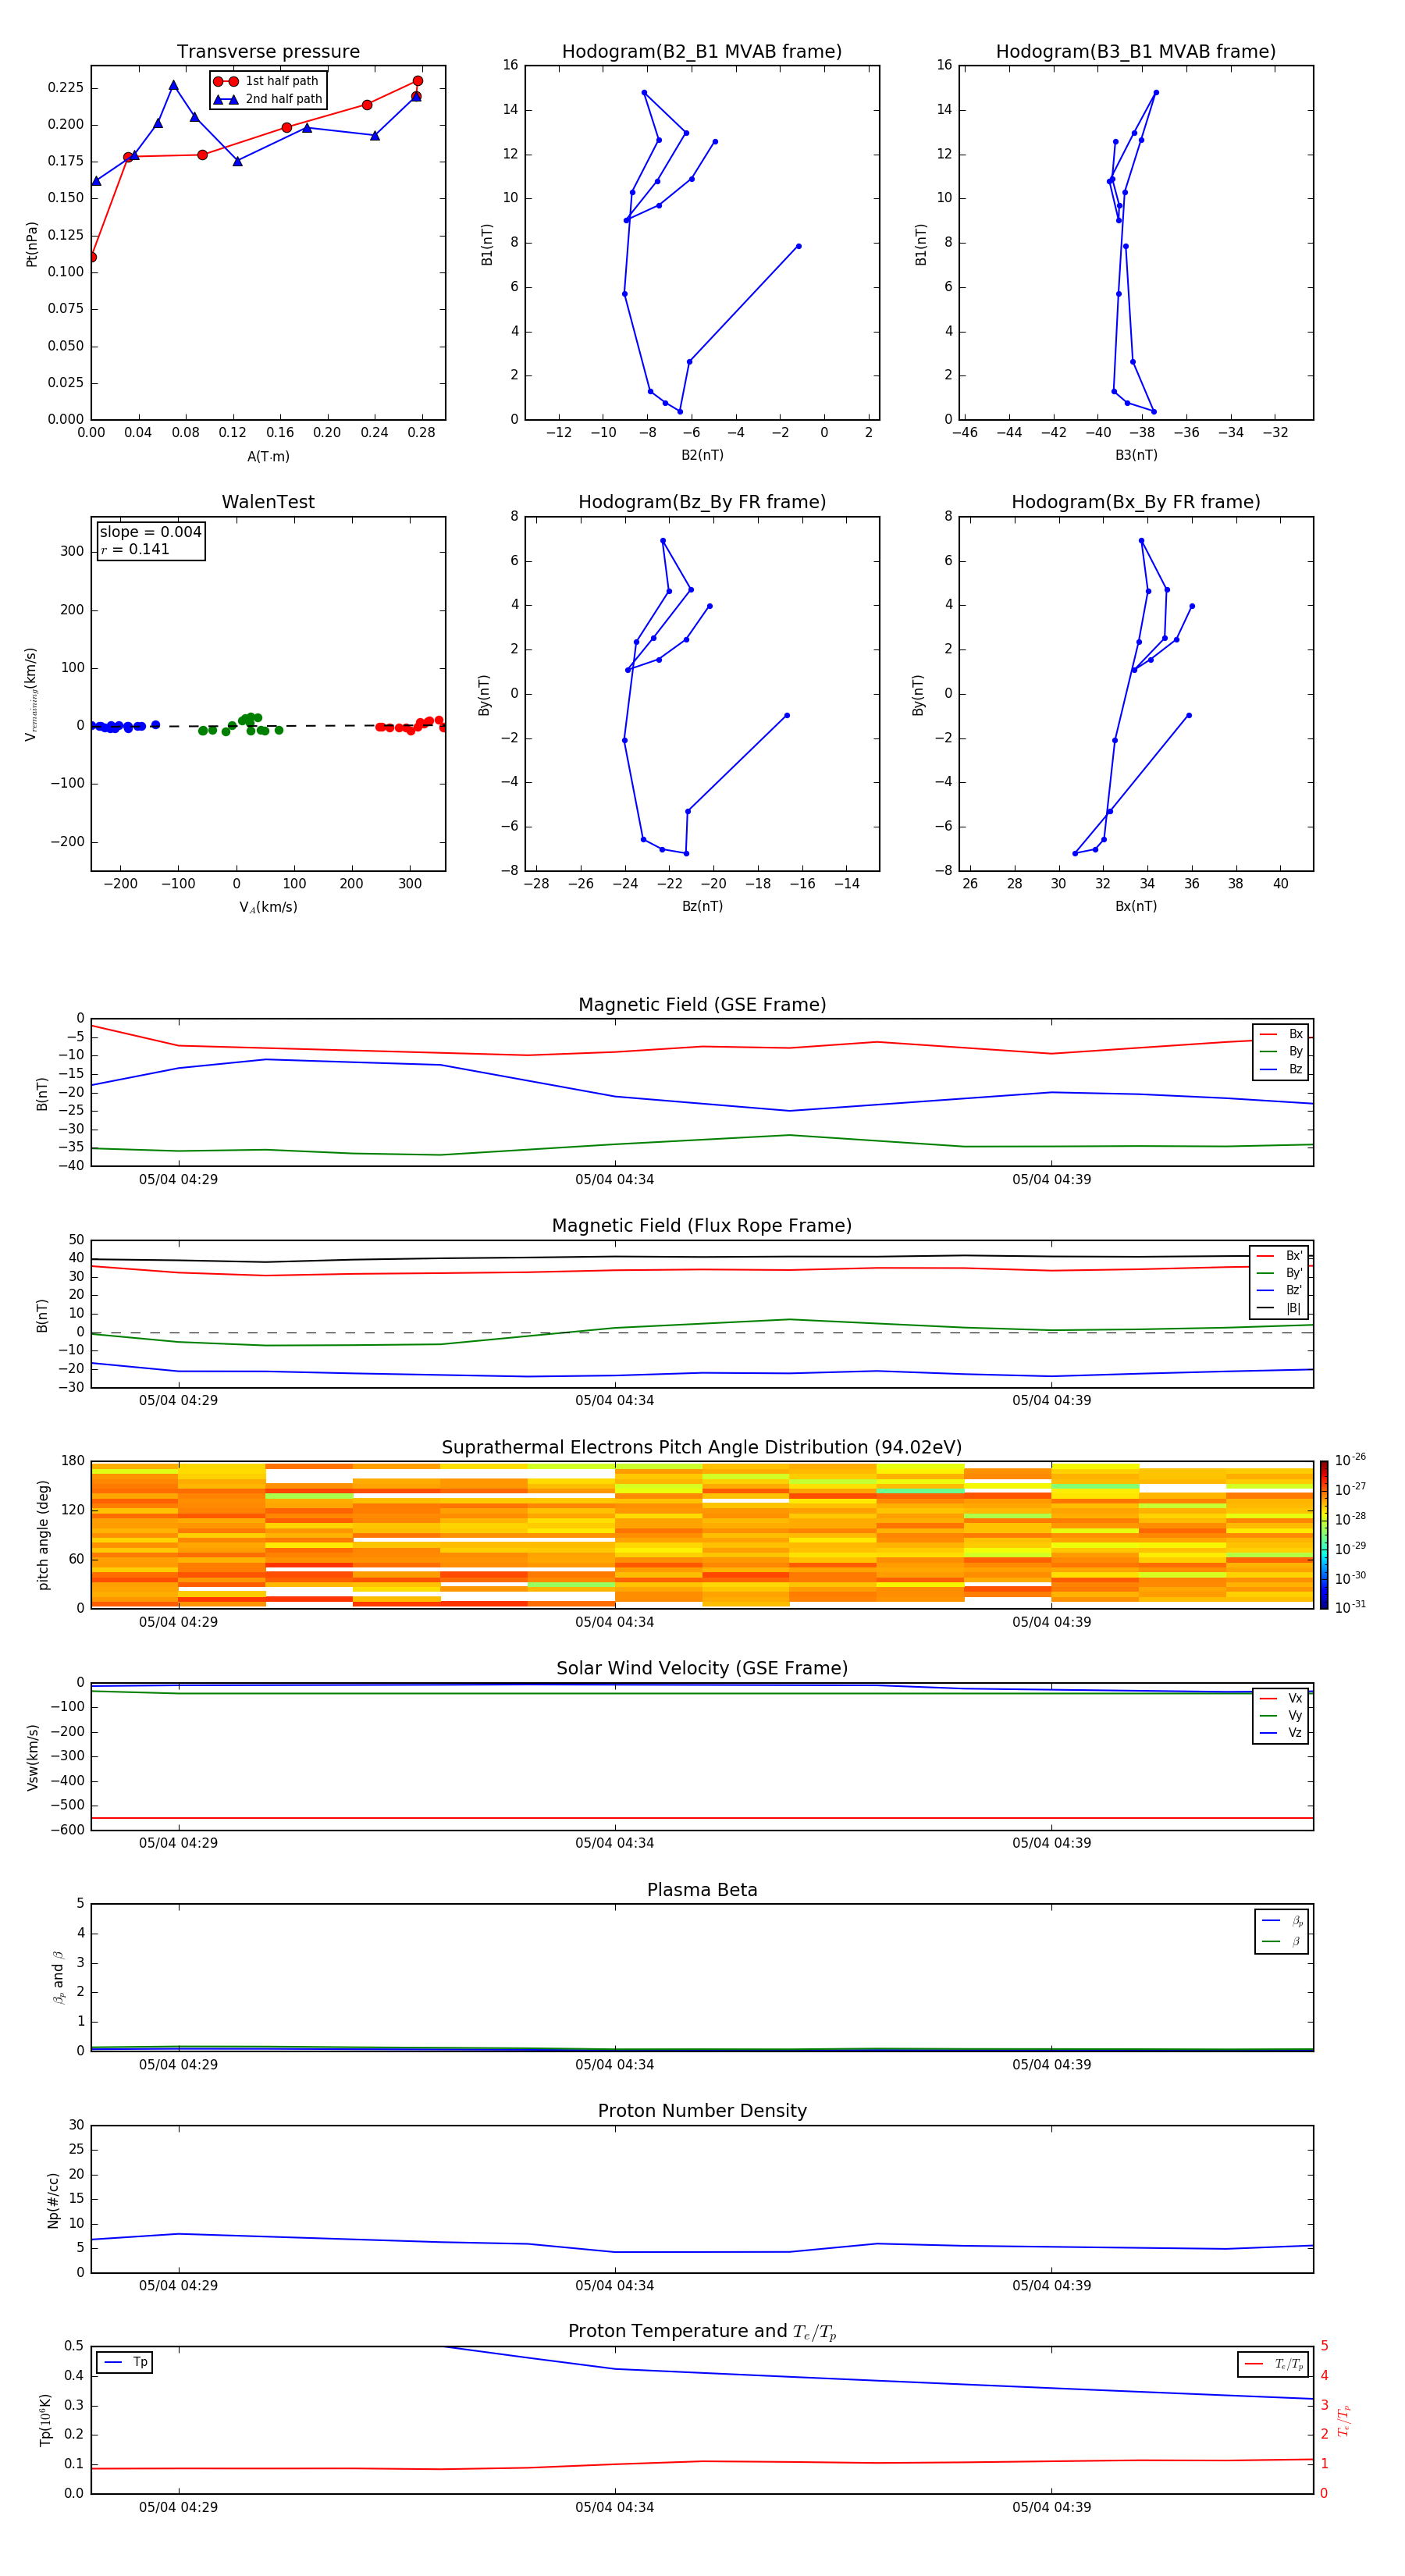Click the pitch angle colorbar

1324,1534
